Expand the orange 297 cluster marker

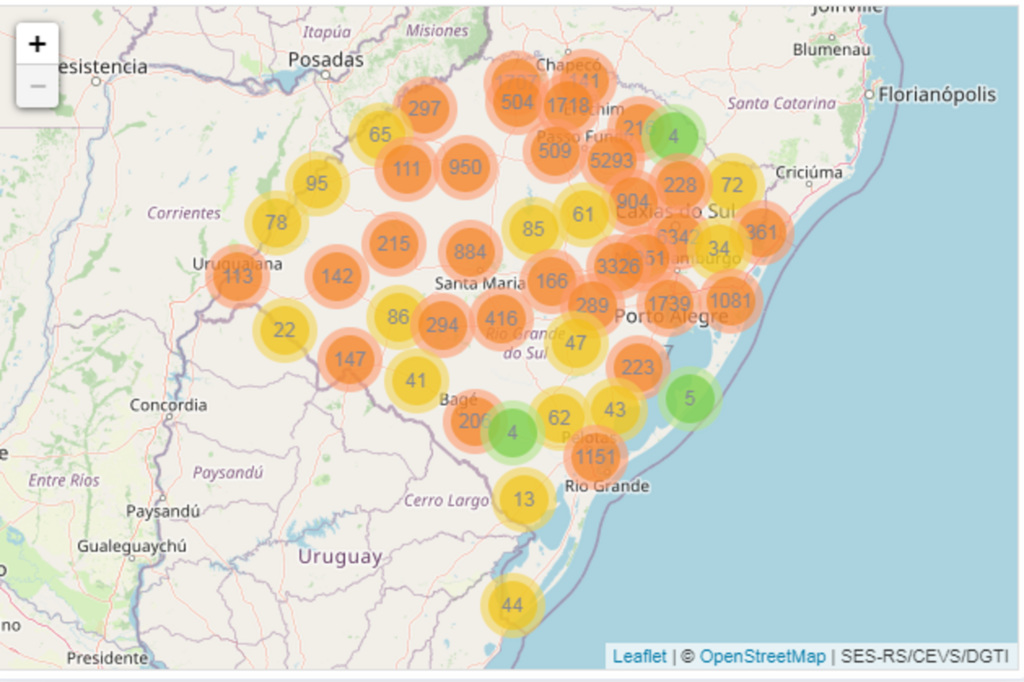point(424,108)
